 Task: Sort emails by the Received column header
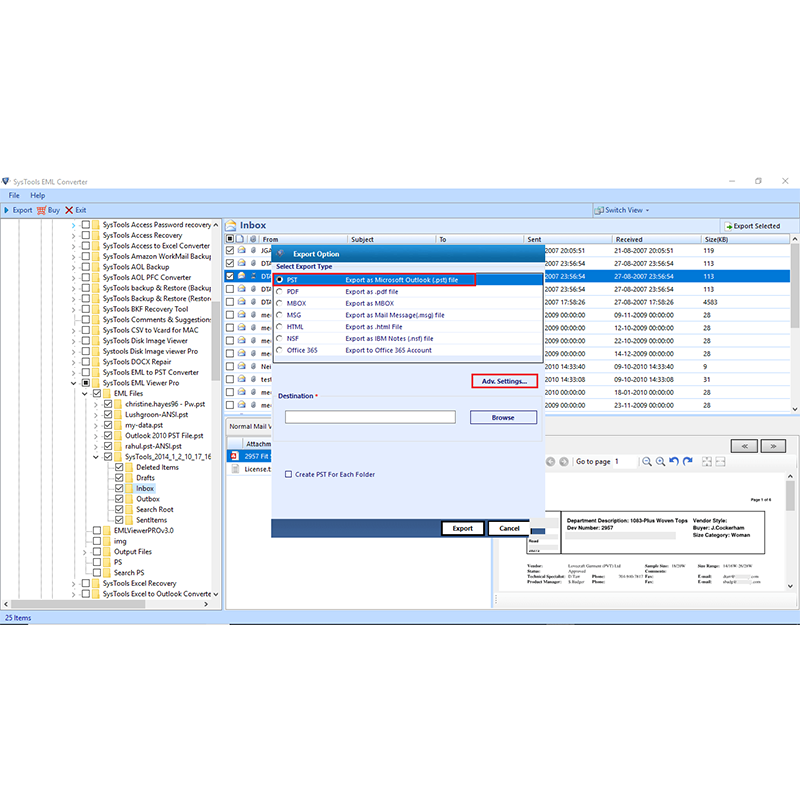click(x=656, y=239)
